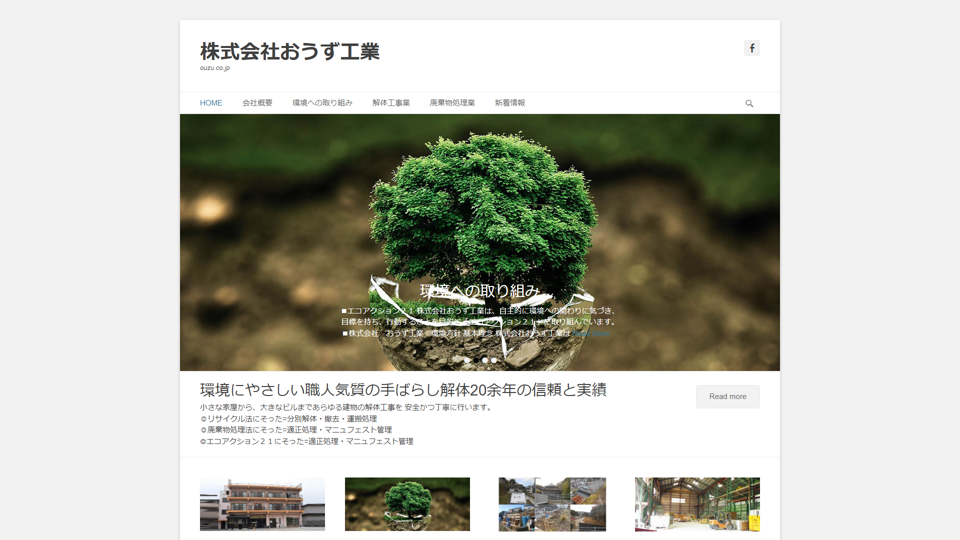960x540 pixels.
Task: Click the slide title 環境への取り組み
Action: tap(480, 291)
